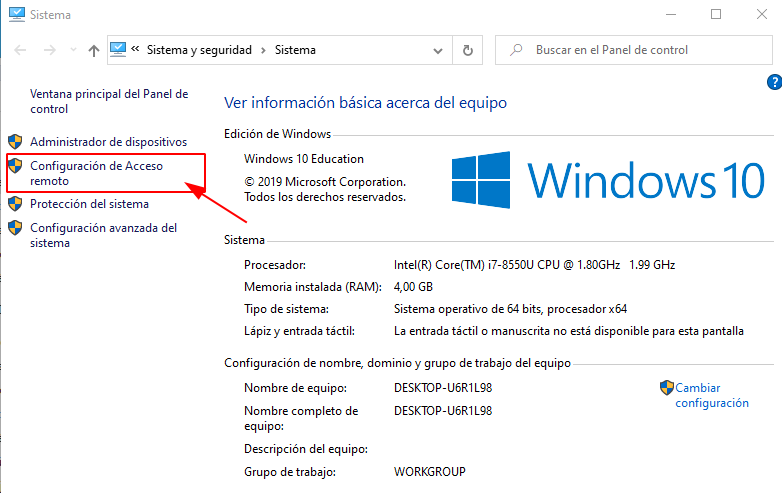Open Protección del sistema

click(x=89, y=204)
